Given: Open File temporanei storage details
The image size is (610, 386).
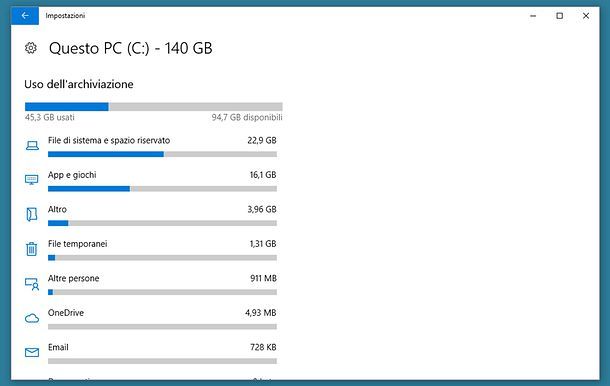Looking at the screenshot, I should [77, 244].
